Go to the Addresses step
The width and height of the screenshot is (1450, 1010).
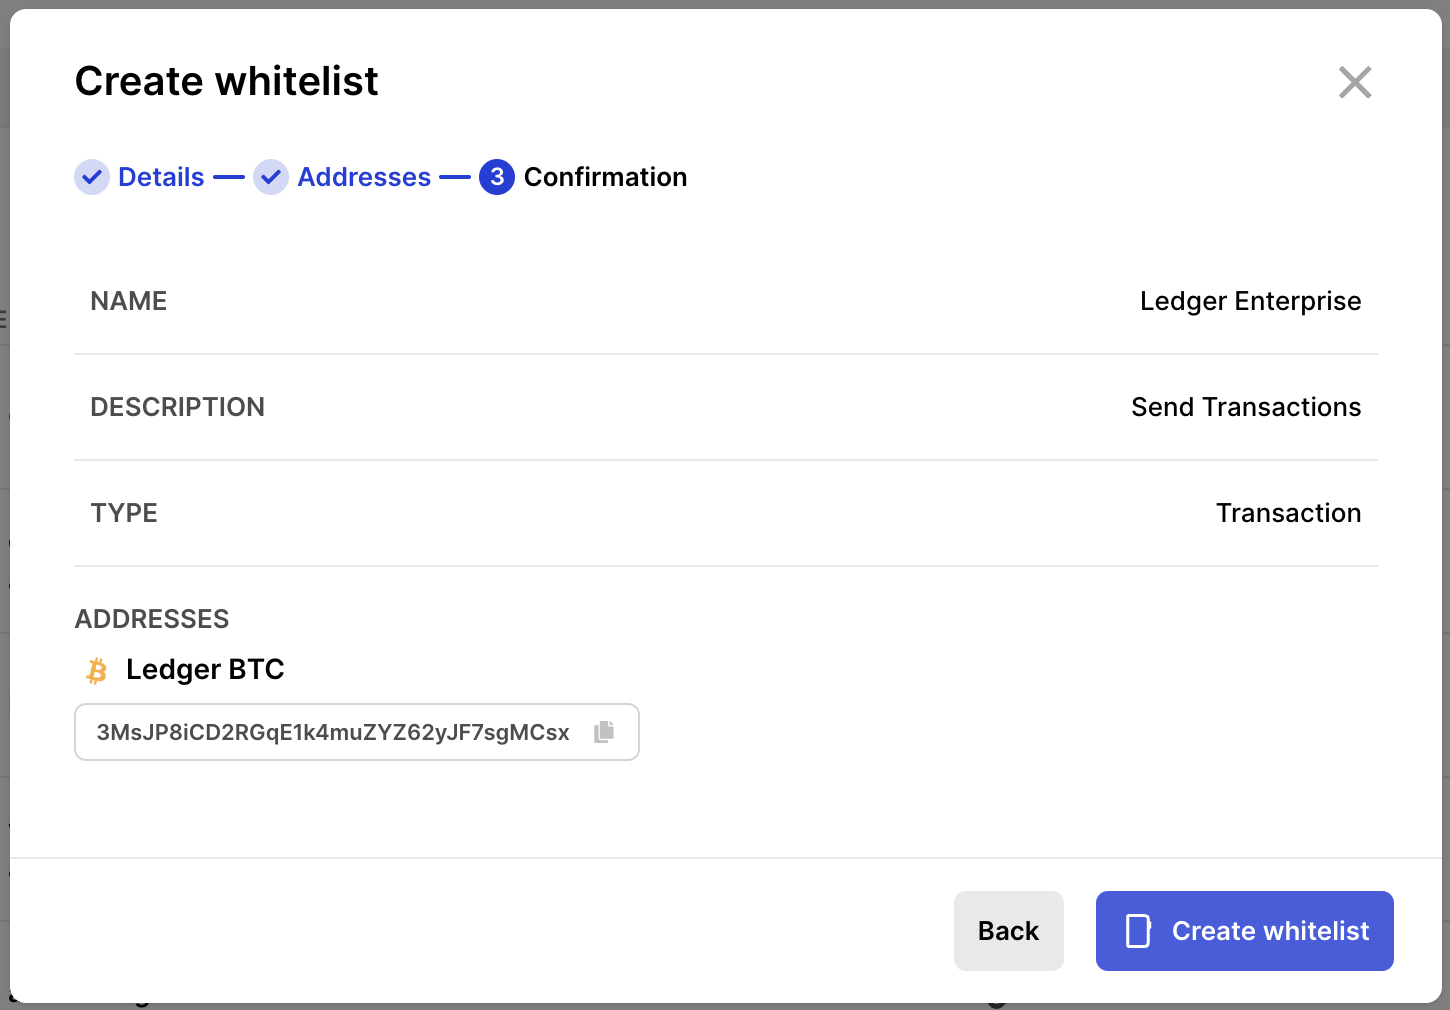coord(364,177)
